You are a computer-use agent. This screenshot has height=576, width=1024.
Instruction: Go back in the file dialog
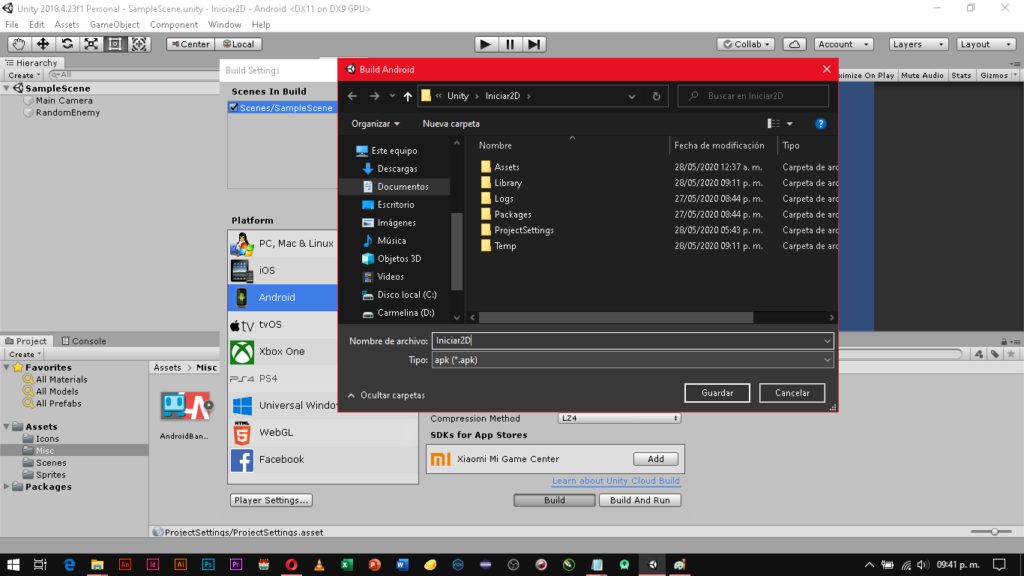coord(353,96)
